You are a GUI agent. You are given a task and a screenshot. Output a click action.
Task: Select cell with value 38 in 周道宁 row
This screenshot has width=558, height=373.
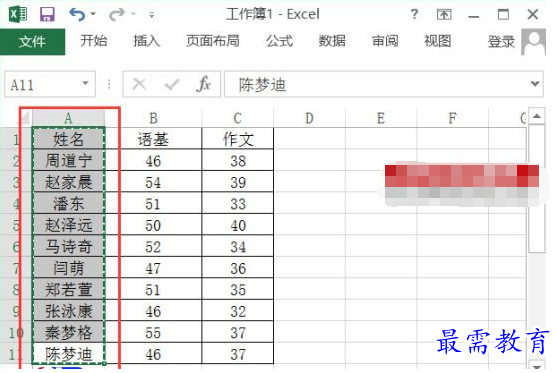237,160
